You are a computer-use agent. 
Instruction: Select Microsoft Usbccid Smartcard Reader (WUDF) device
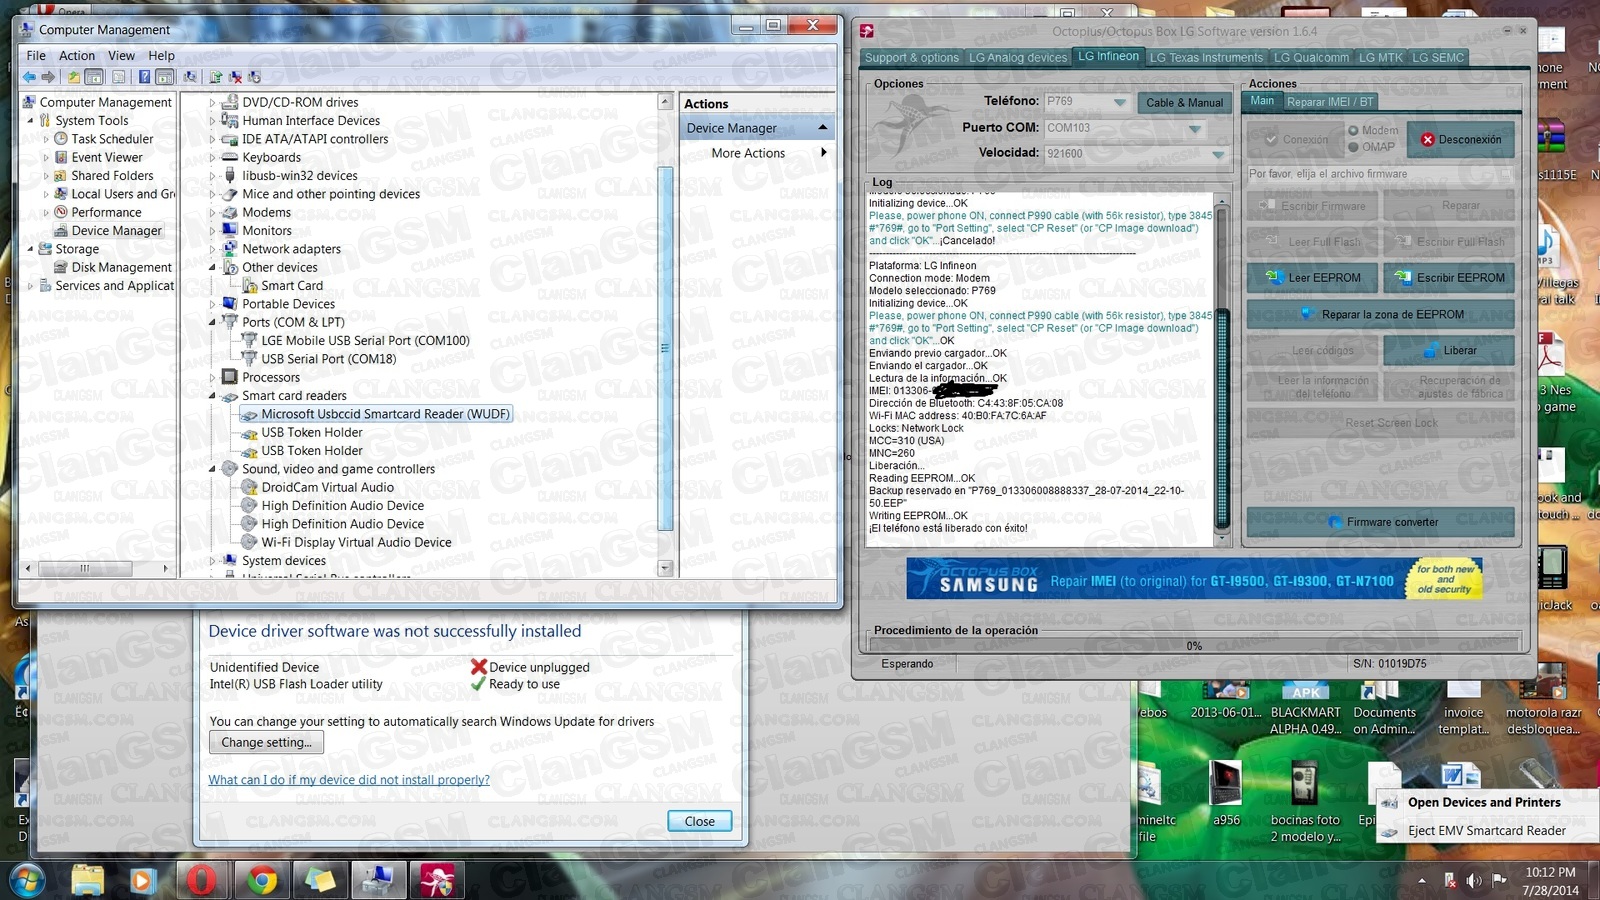pyautogui.click(x=385, y=414)
